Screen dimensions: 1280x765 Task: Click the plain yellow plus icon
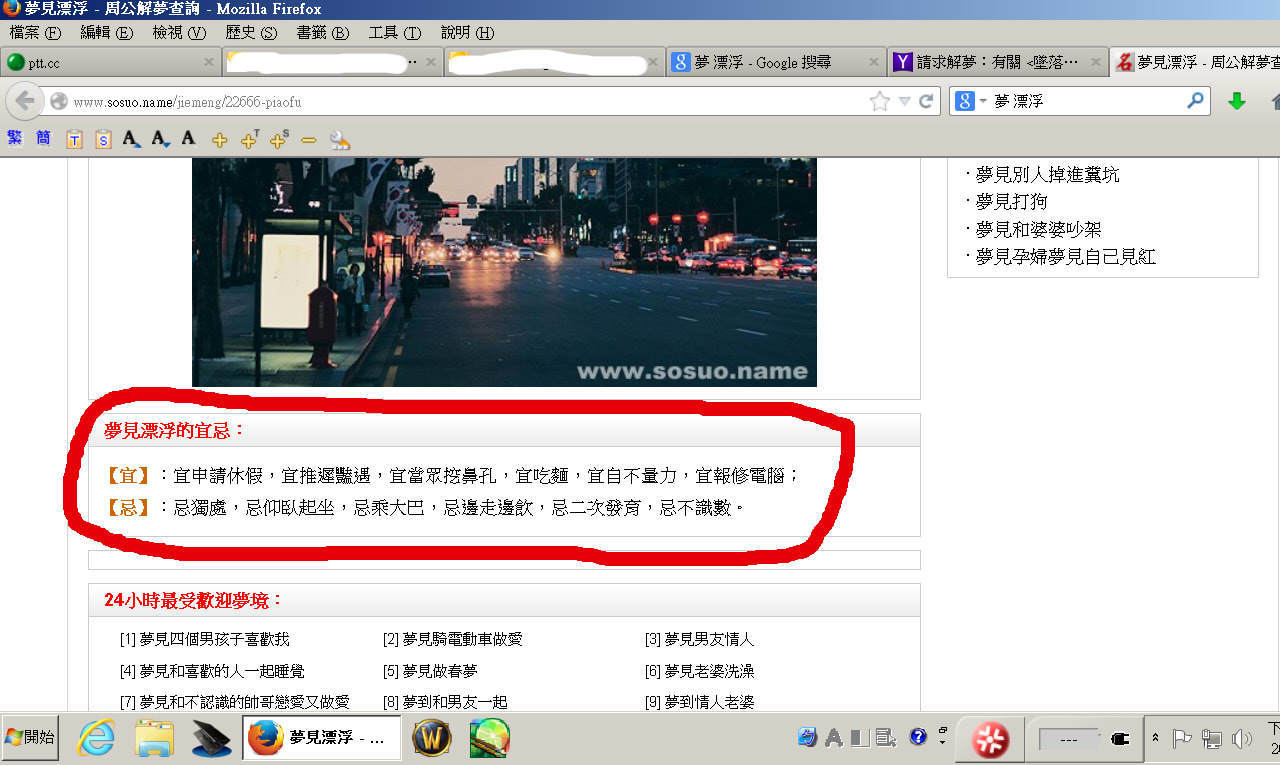tap(219, 141)
